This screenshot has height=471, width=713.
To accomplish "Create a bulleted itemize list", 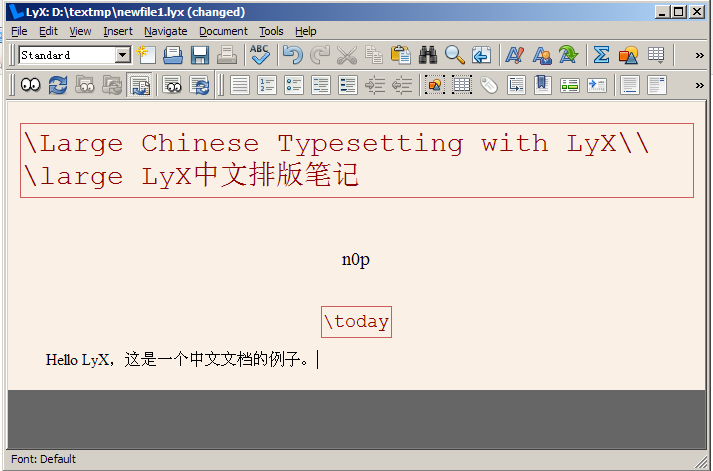I will [x=294, y=85].
